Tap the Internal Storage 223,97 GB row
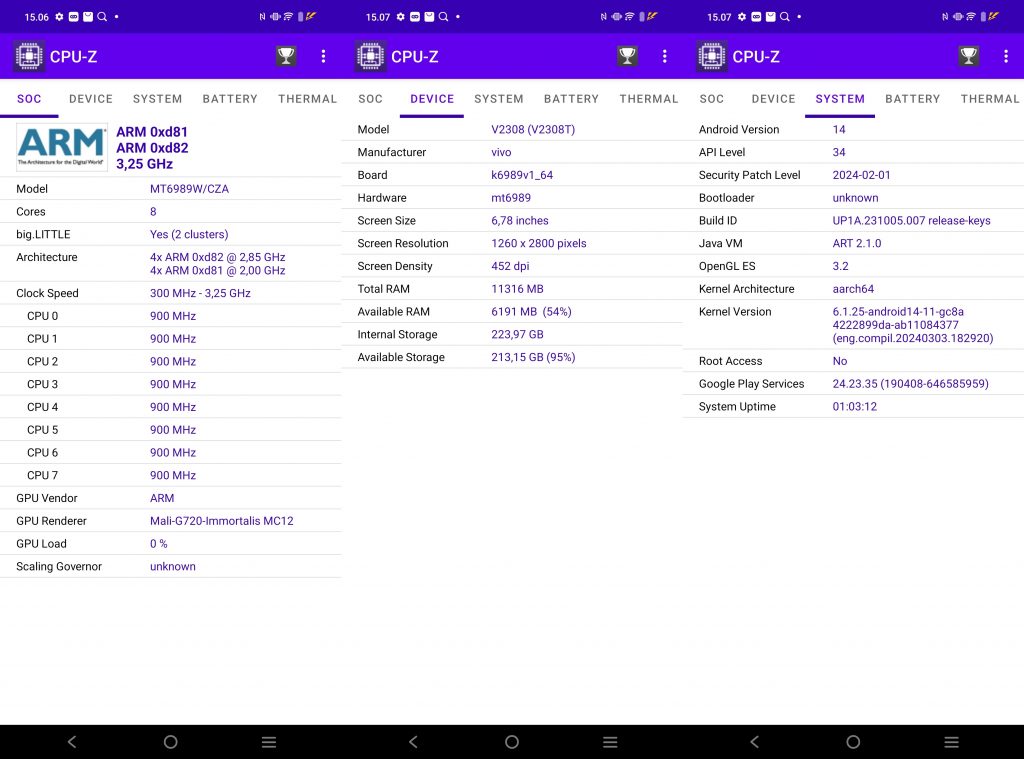This screenshot has height=759, width=1024. point(512,334)
